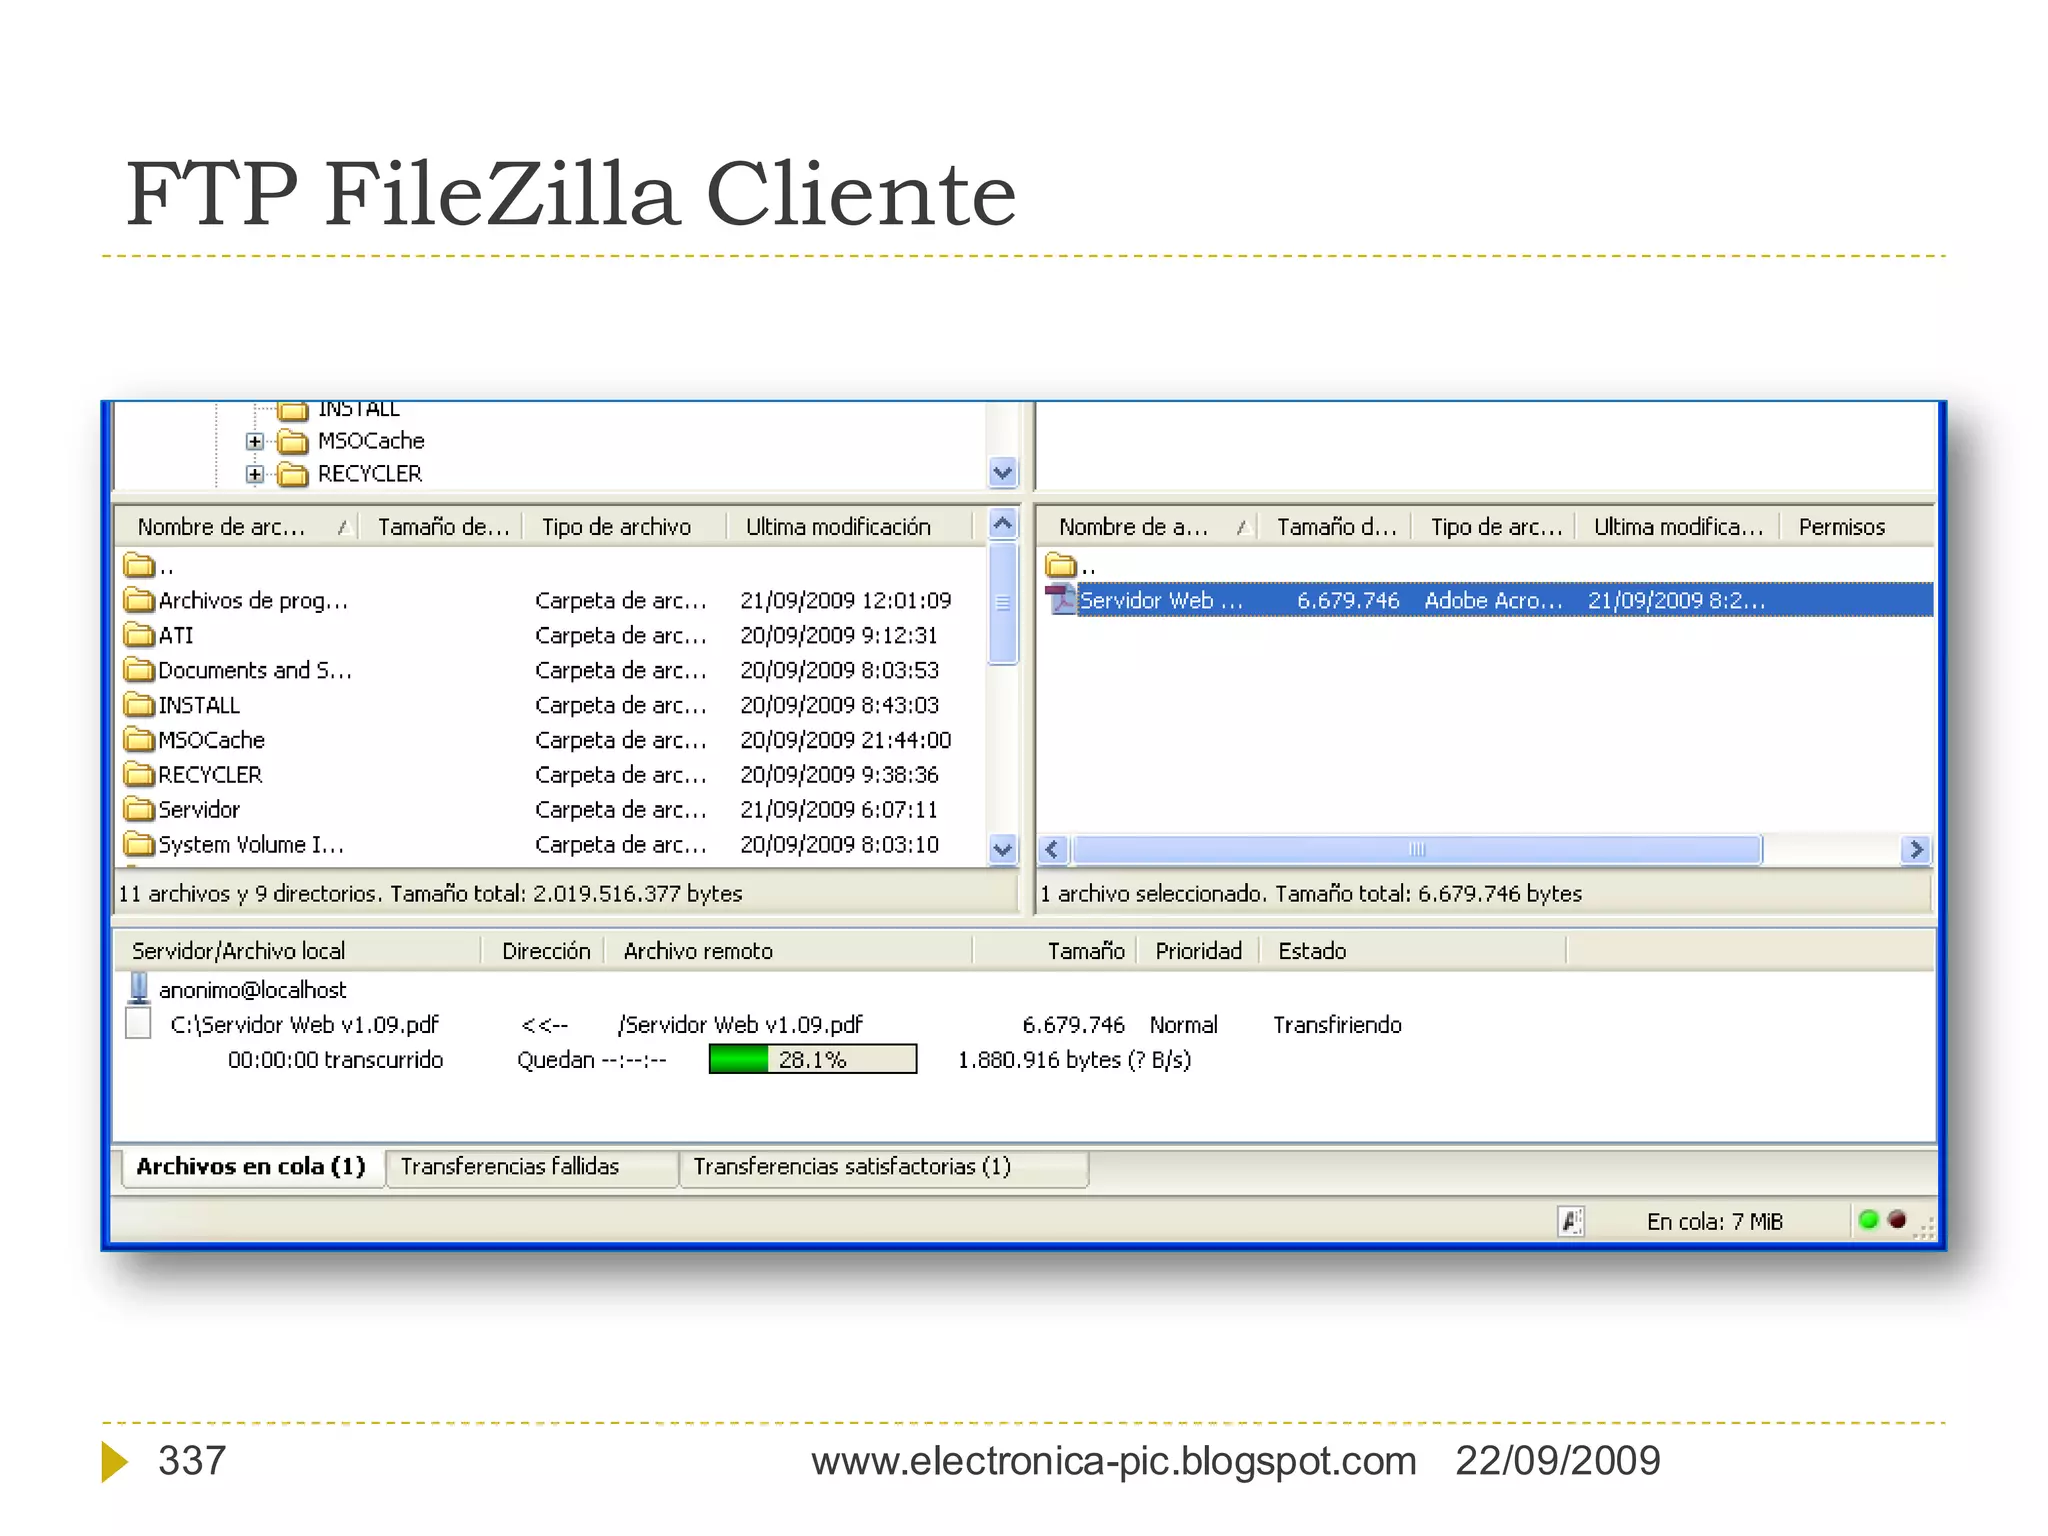2048x1536 pixels.
Task: Select the Servidor folder name
Action: pyautogui.click(x=199, y=809)
